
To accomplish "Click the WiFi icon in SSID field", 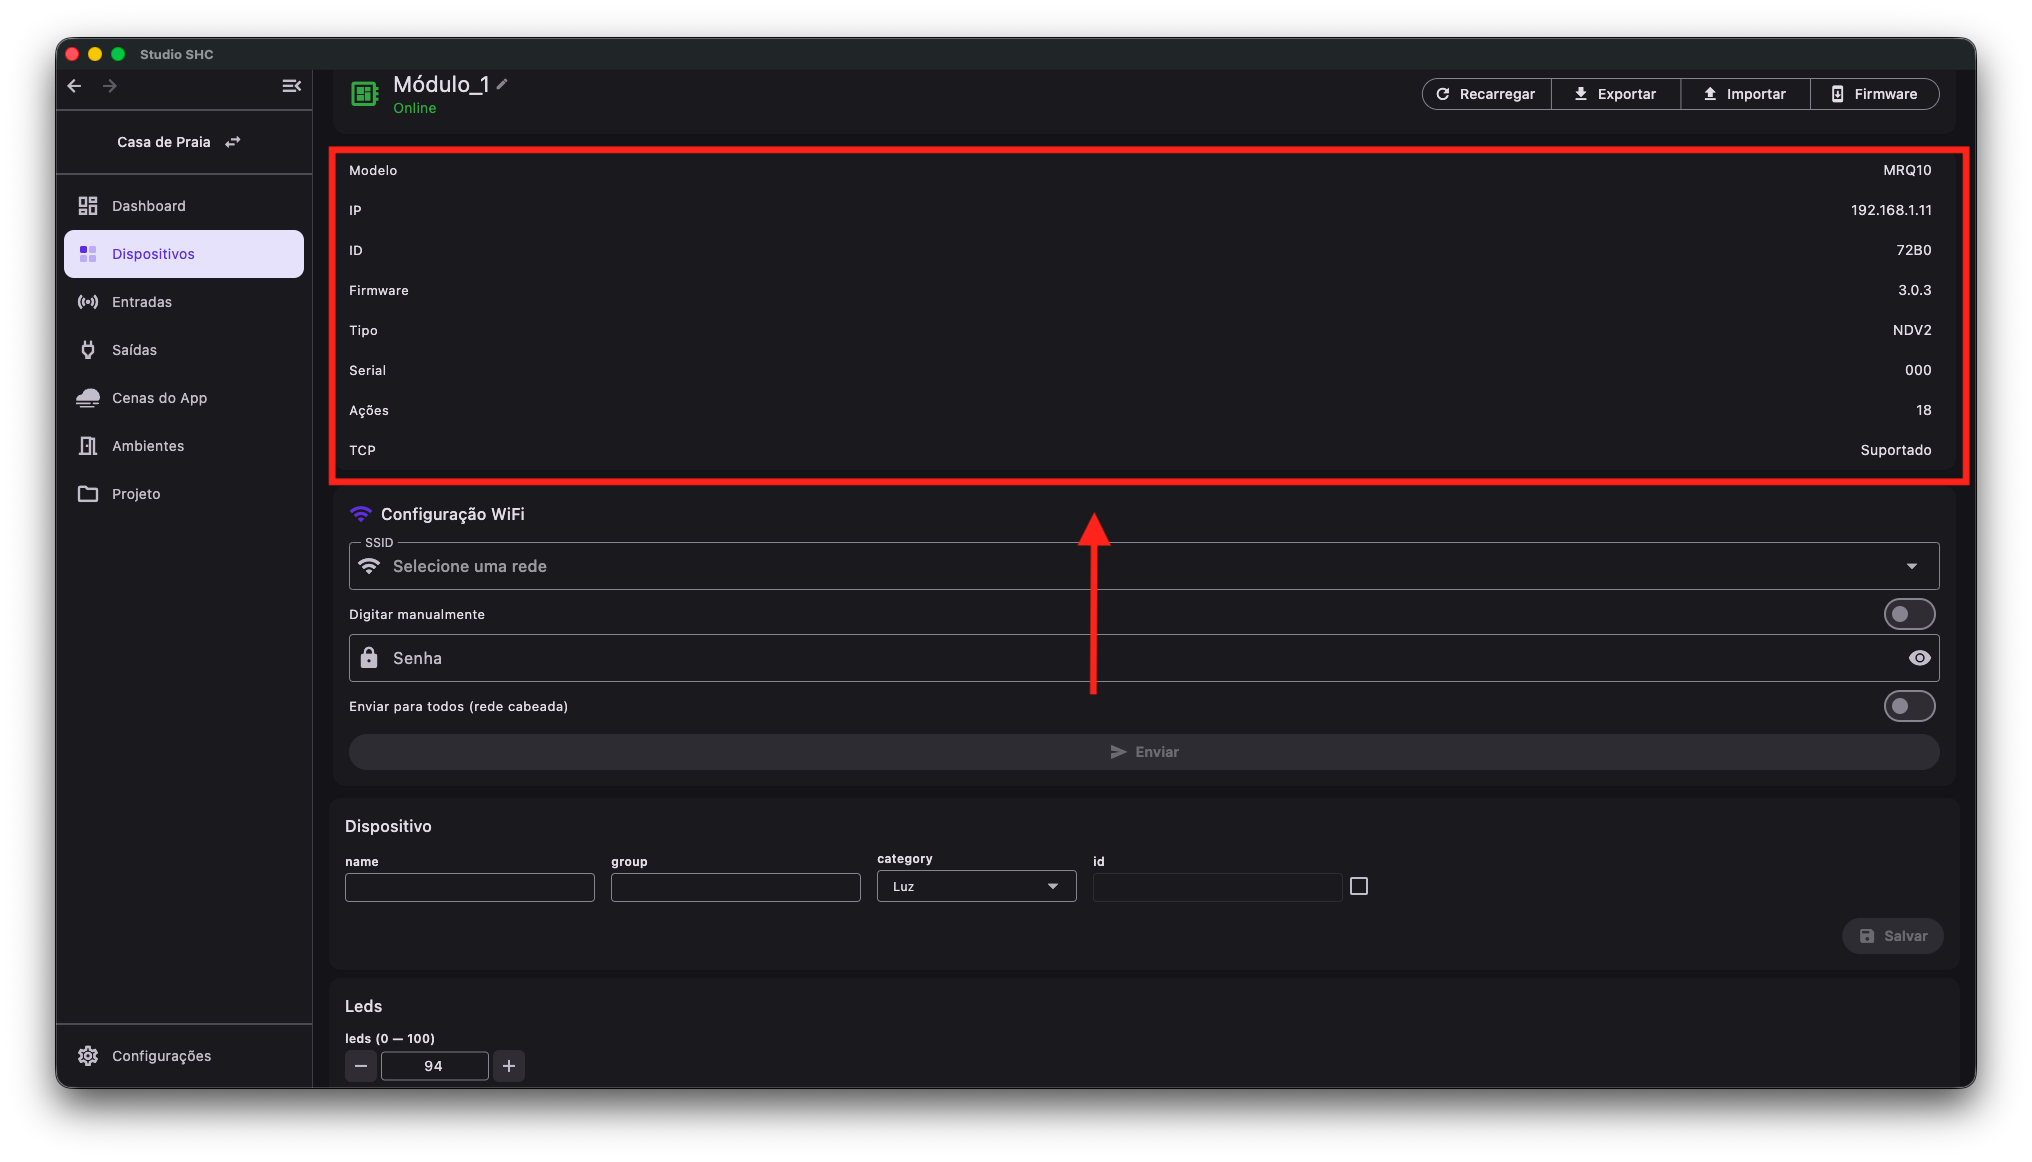I will click(369, 566).
